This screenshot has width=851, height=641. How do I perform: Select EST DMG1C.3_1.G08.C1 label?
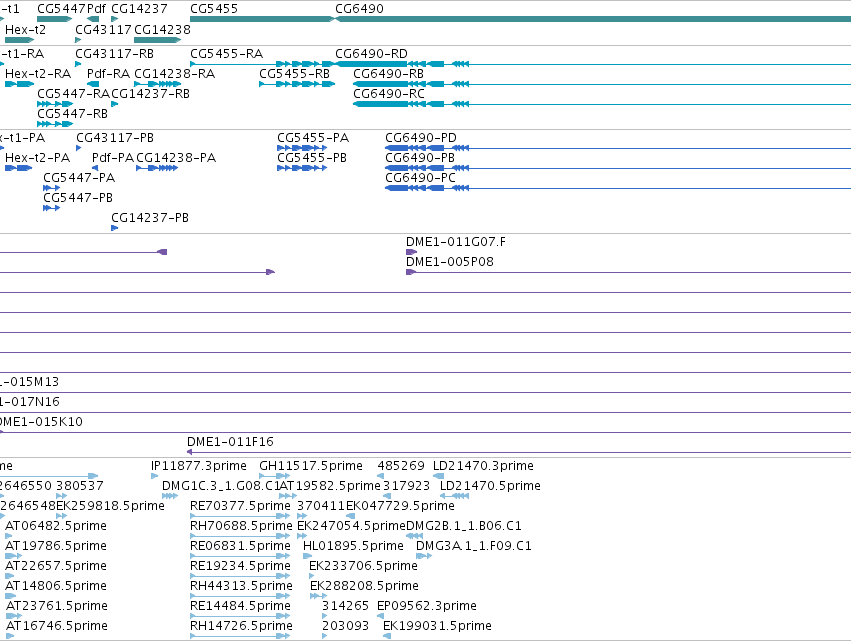pos(221,486)
